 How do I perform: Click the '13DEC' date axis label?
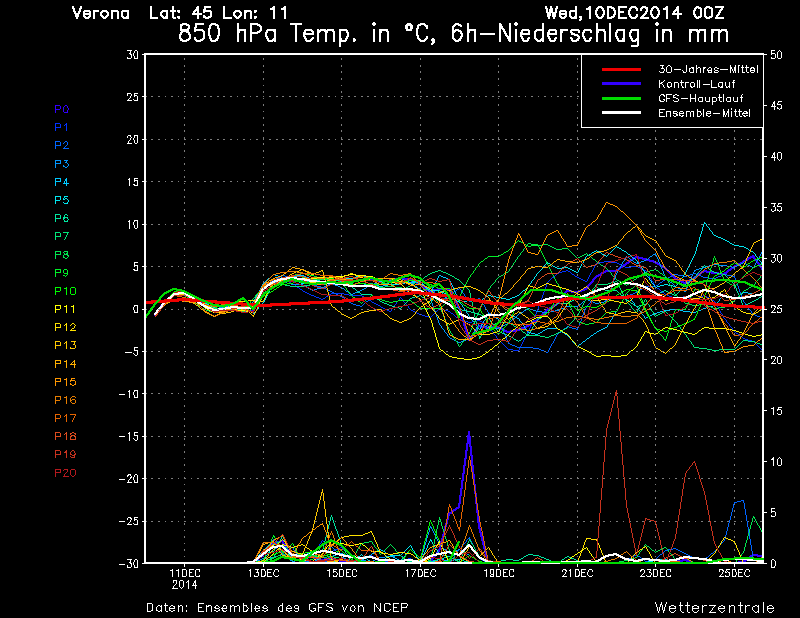click(263, 574)
